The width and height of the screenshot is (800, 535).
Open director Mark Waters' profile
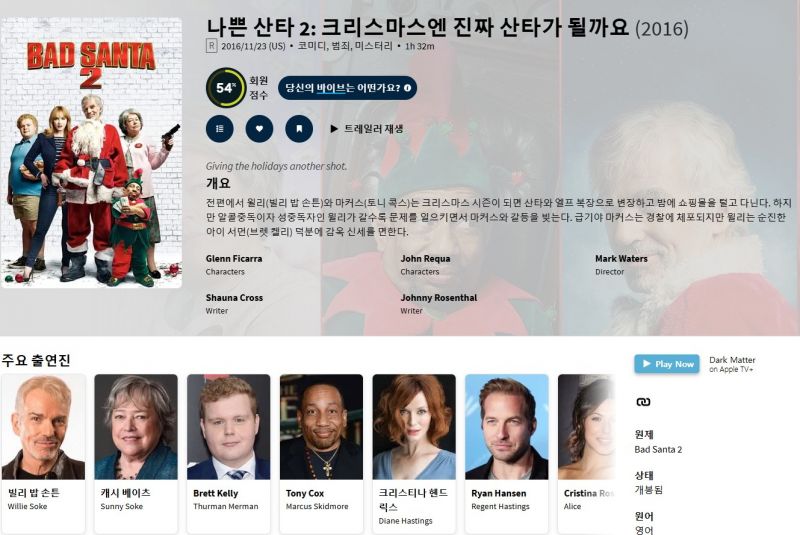(x=621, y=259)
